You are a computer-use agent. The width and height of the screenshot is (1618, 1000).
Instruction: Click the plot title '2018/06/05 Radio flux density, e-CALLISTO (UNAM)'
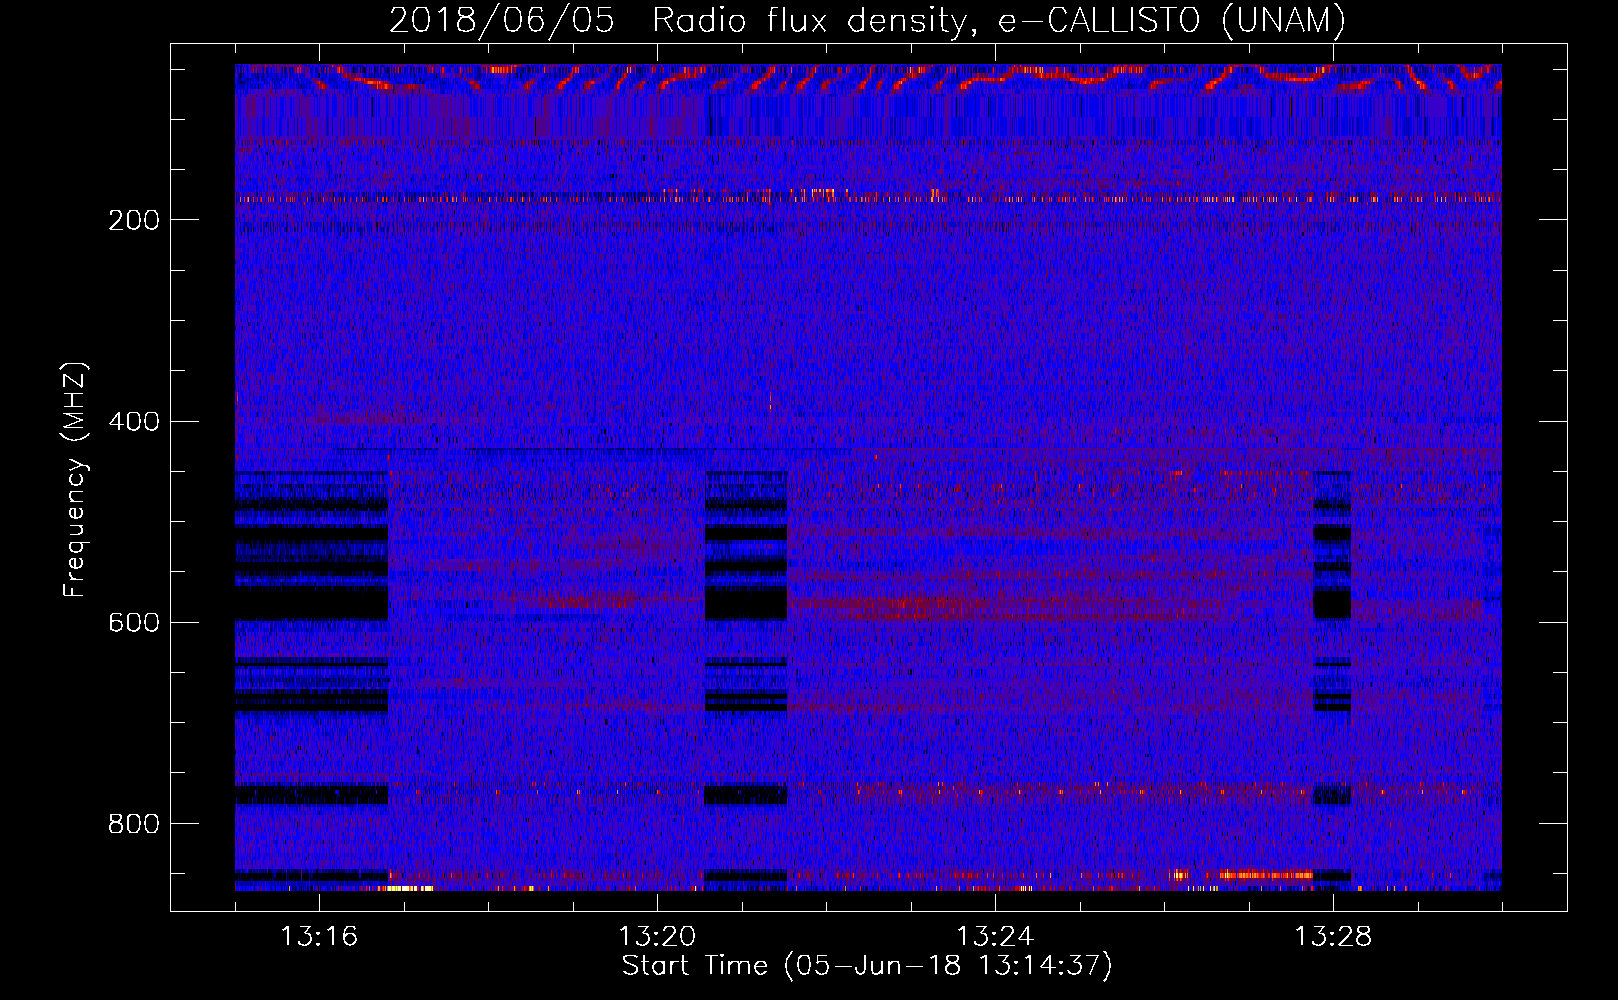867,20
